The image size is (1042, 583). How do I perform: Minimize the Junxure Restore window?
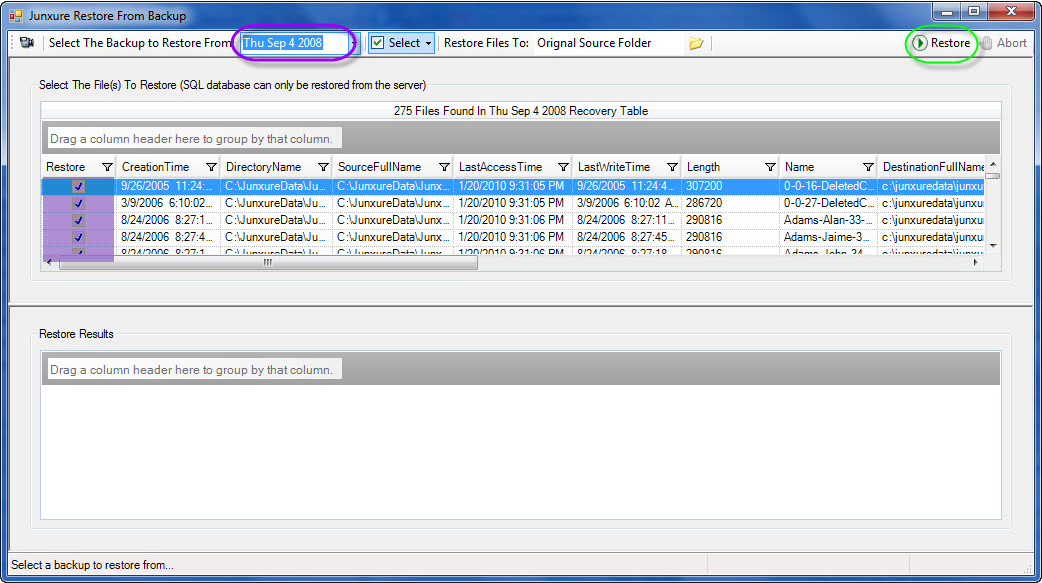[x=948, y=11]
